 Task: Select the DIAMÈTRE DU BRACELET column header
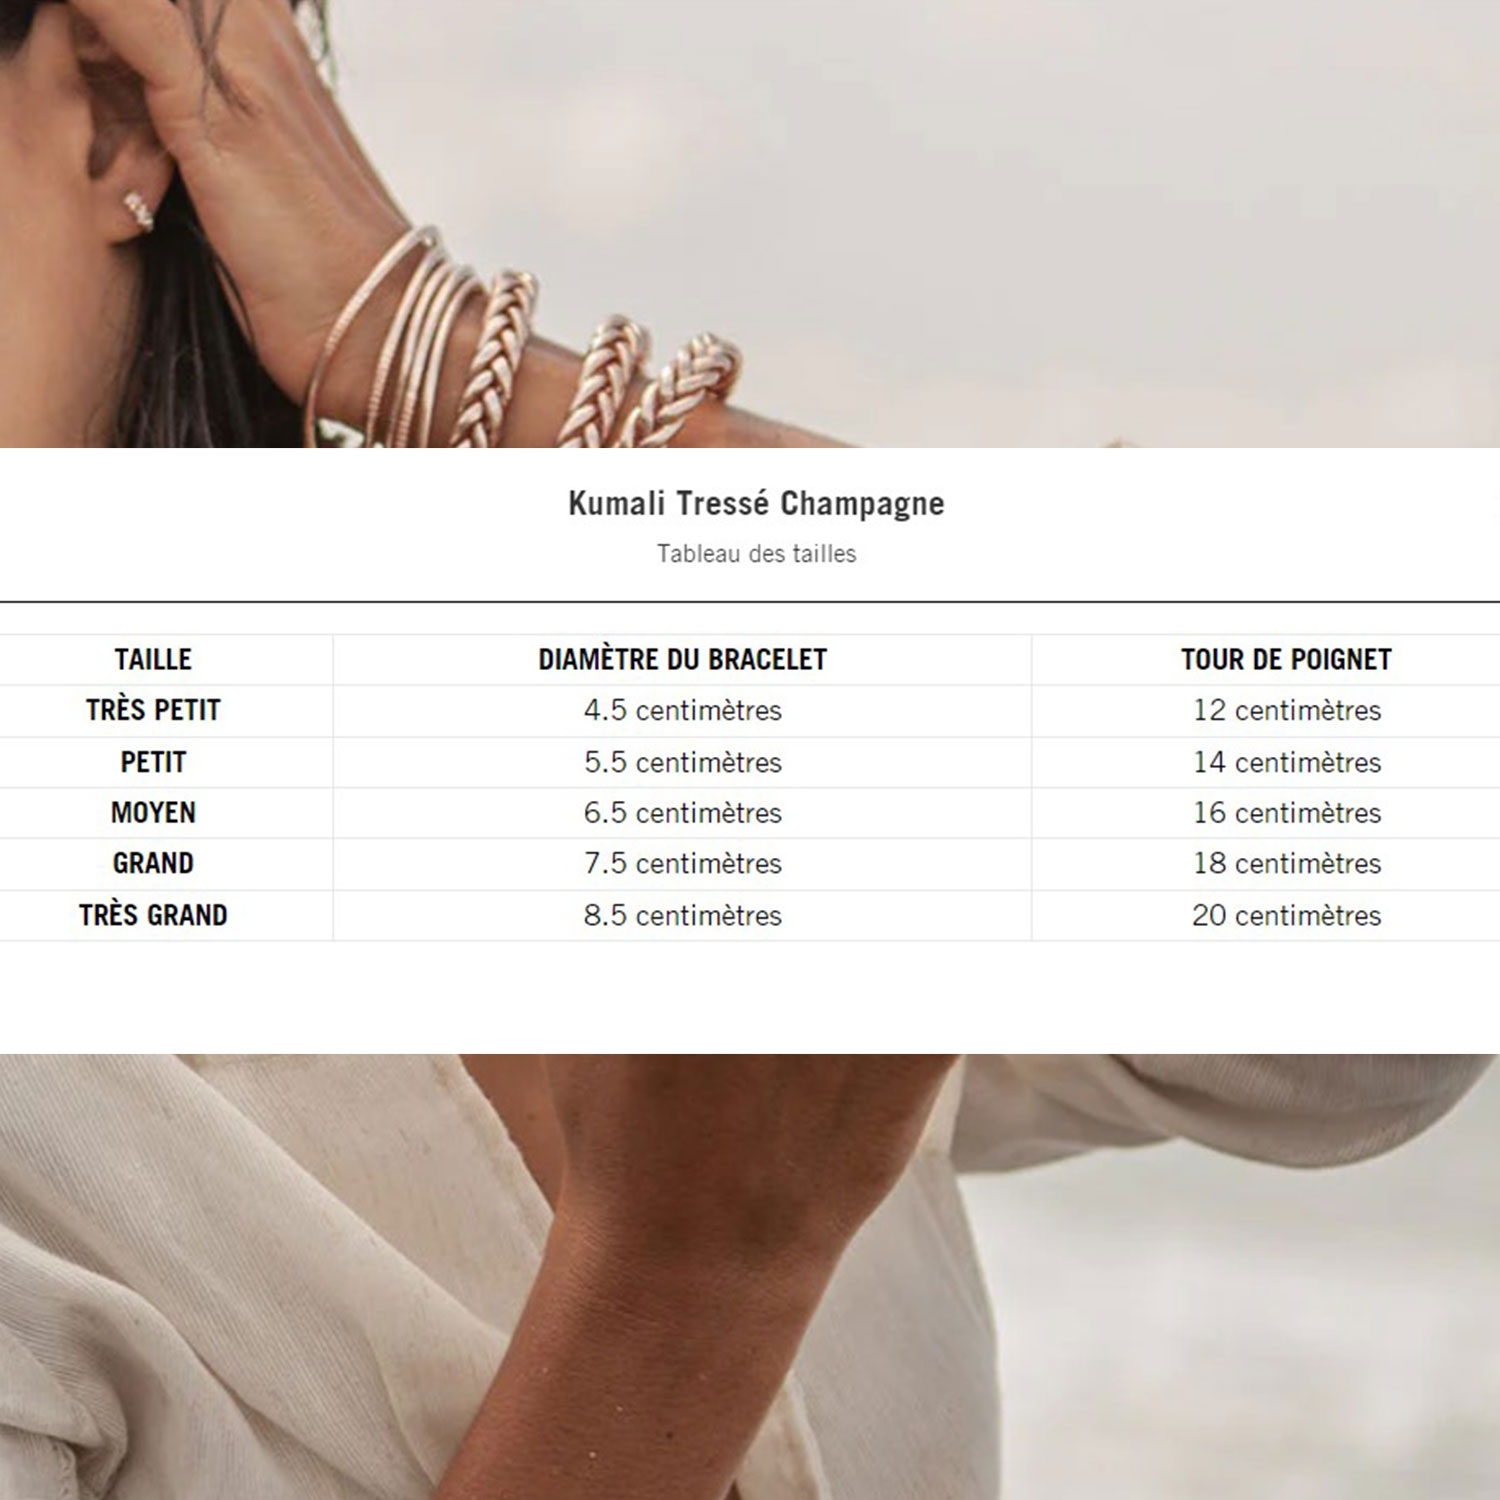click(682, 660)
